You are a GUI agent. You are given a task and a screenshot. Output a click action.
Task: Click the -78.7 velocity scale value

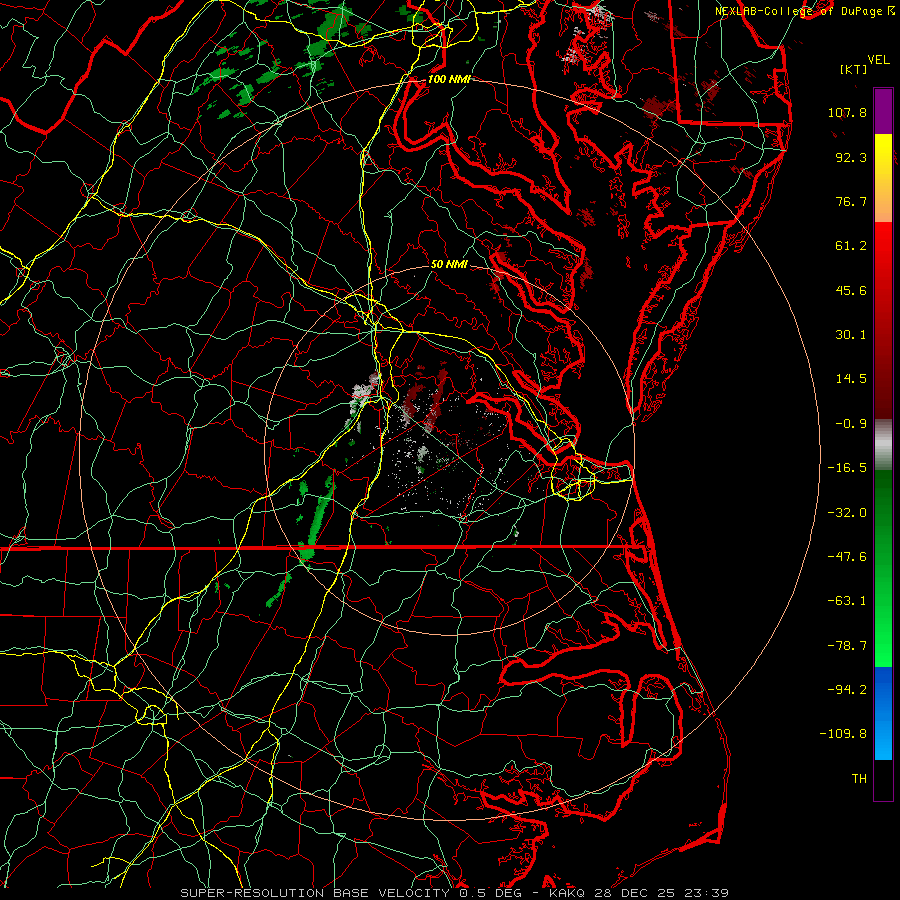pos(847,646)
